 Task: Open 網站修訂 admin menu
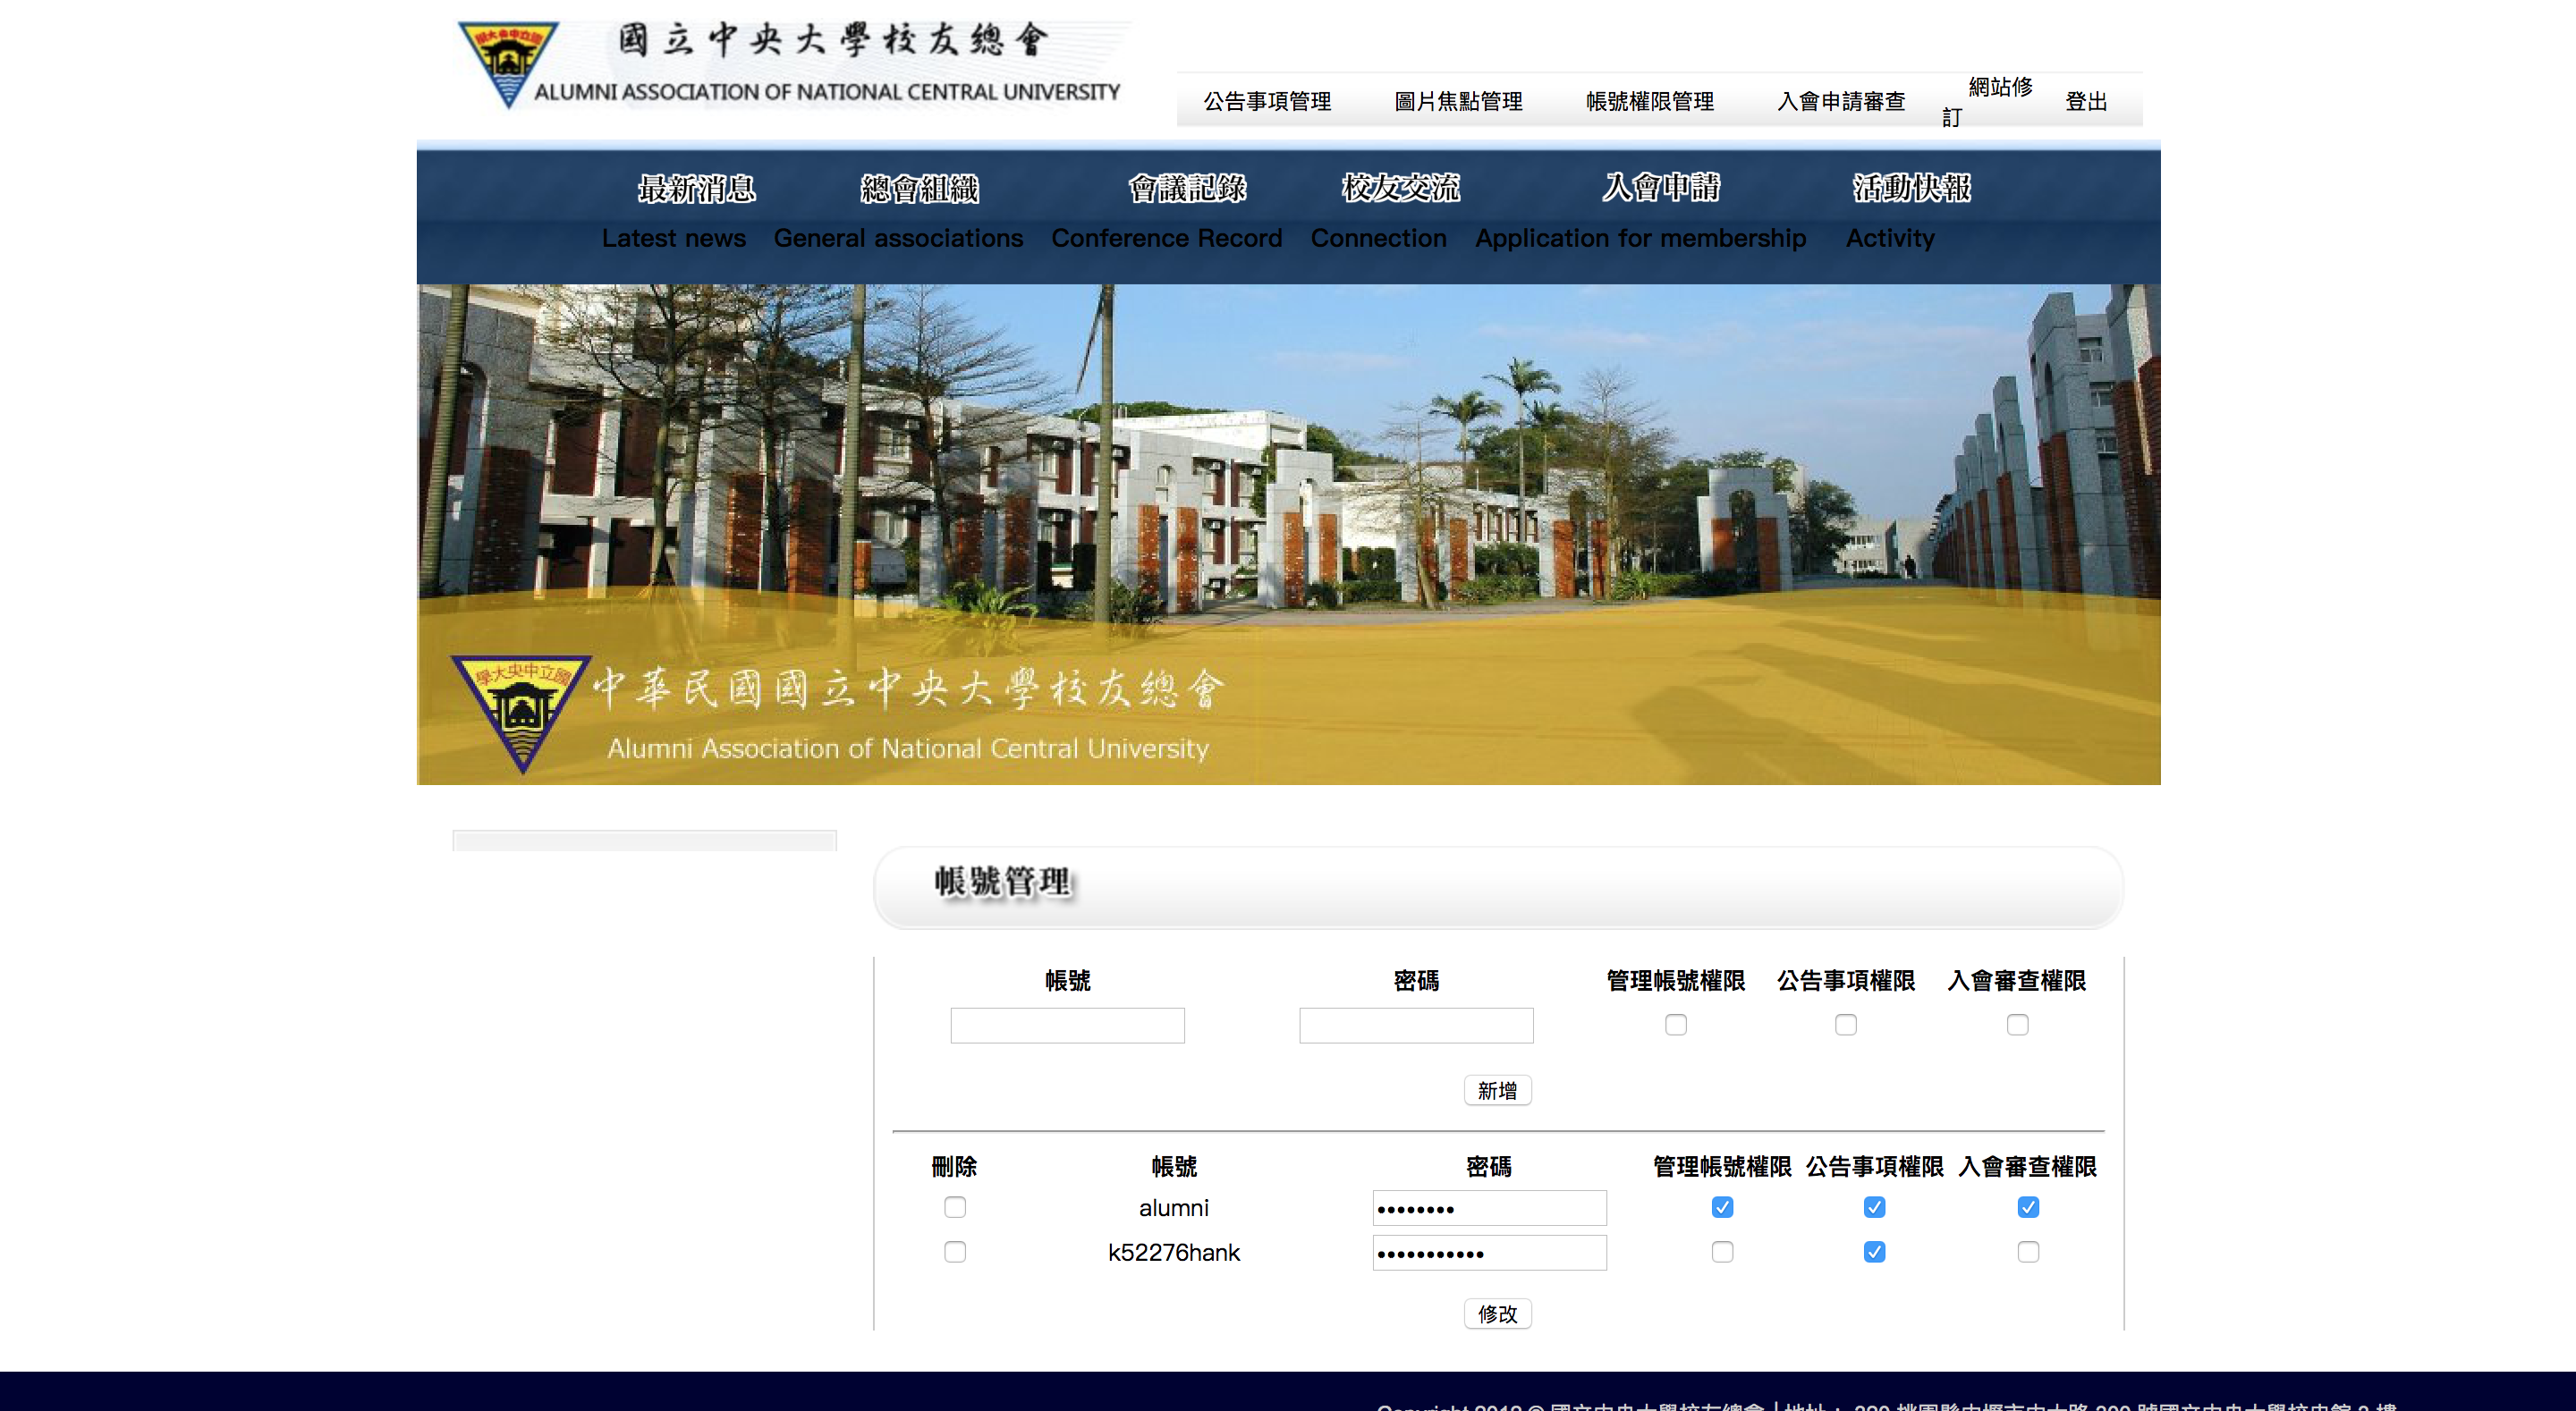[1987, 101]
